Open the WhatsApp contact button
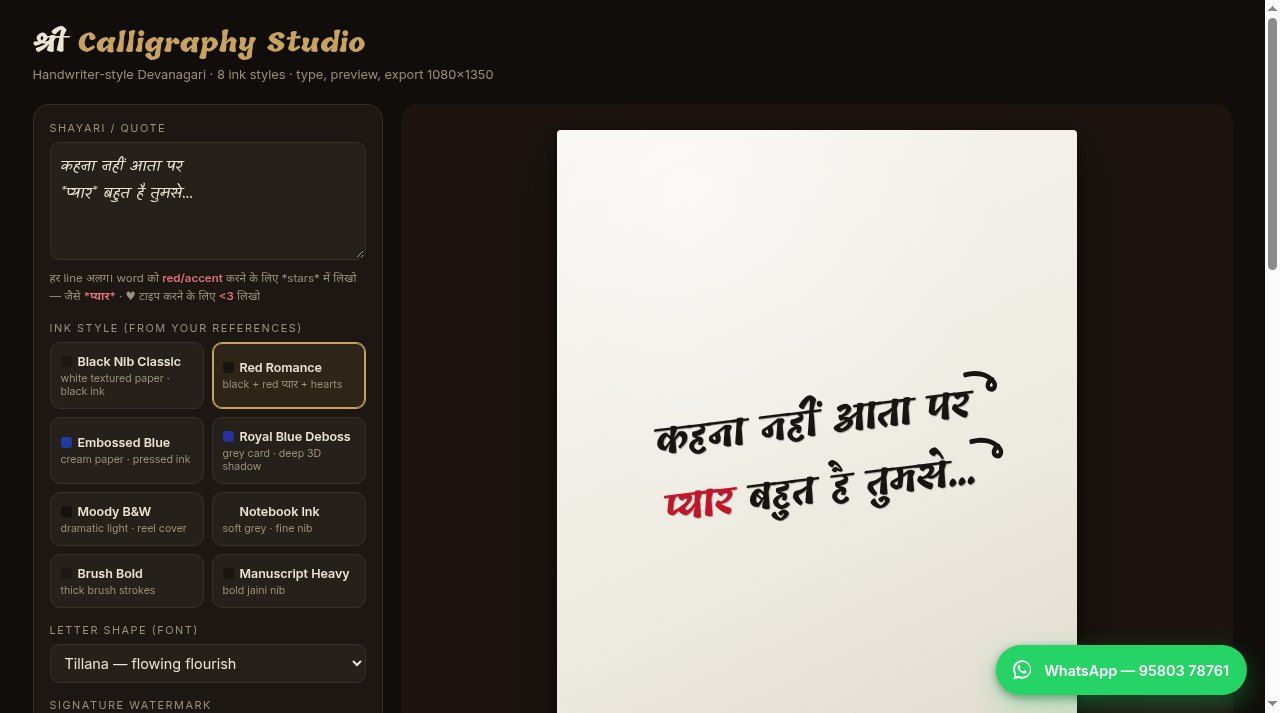 (x=1121, y=670)
